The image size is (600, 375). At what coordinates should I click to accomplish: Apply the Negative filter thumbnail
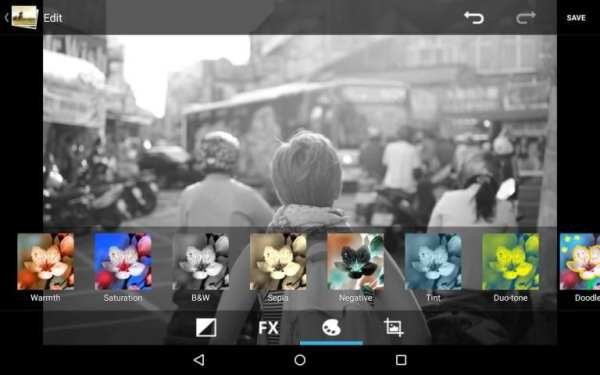point(356,261)
